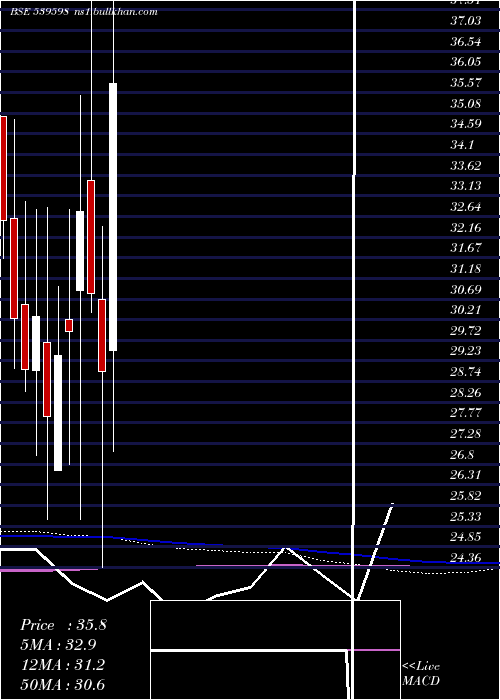Select the 30.69 price label
This screenshot has width=500, height=700.
[466, 290]
